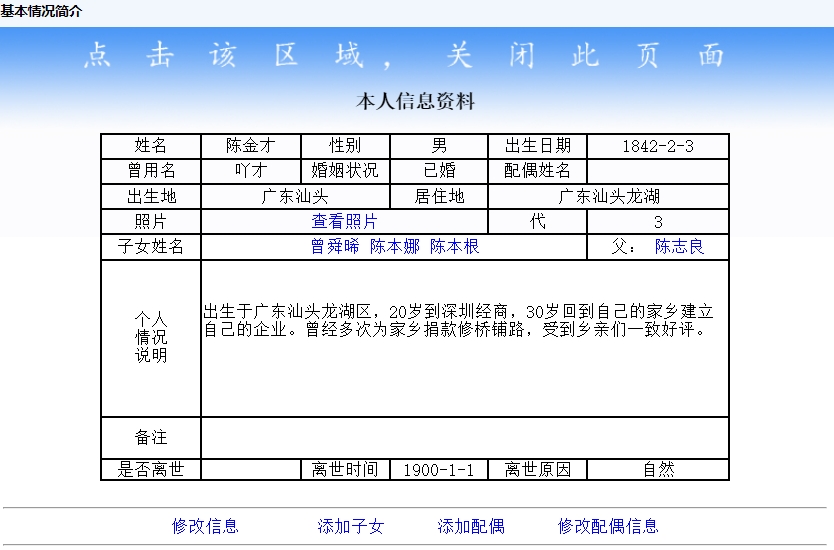Click the 本人信息资料 heading

click(x=415, y=101)
